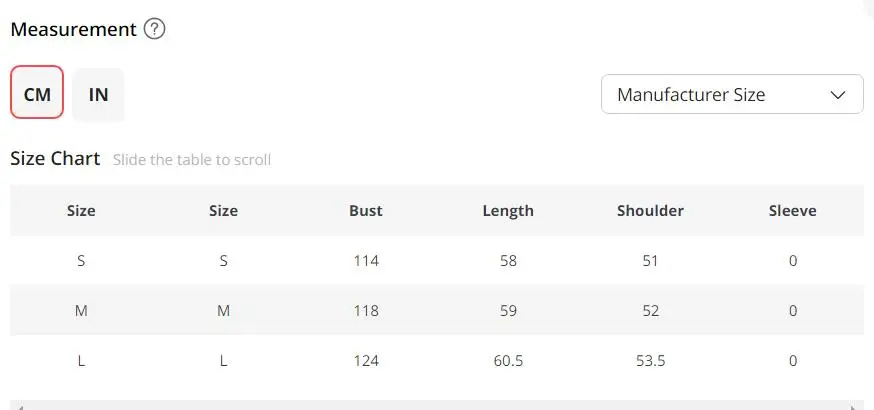Click the Sleeve column header
874x410 pixels.
click(x=793, y=211)
